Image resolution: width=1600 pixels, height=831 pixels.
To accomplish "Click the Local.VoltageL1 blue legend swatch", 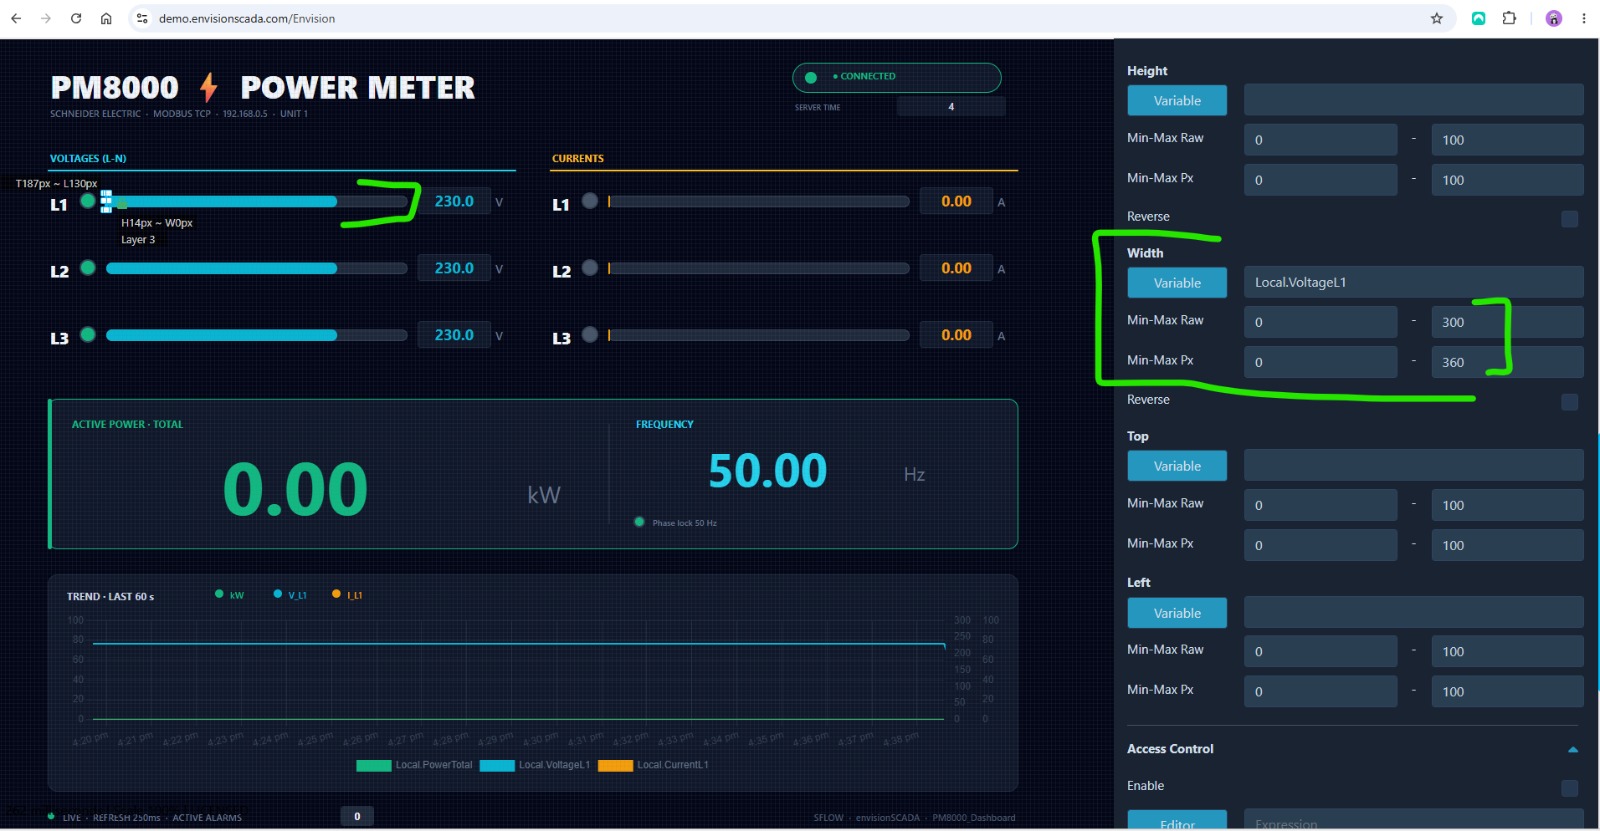I will pyautogui.click(x=497, y=766).
